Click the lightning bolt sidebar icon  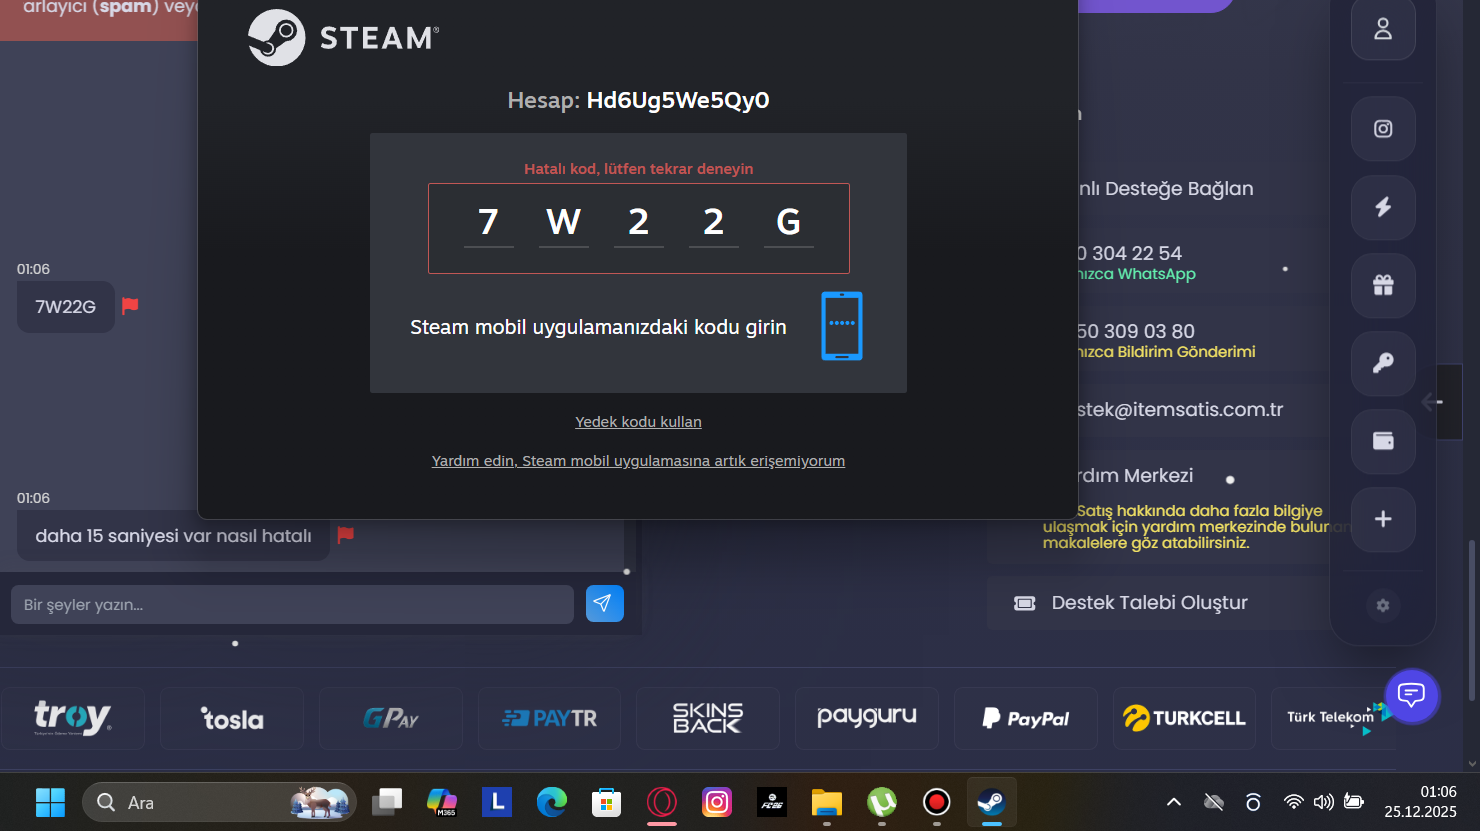[1383, 207]
